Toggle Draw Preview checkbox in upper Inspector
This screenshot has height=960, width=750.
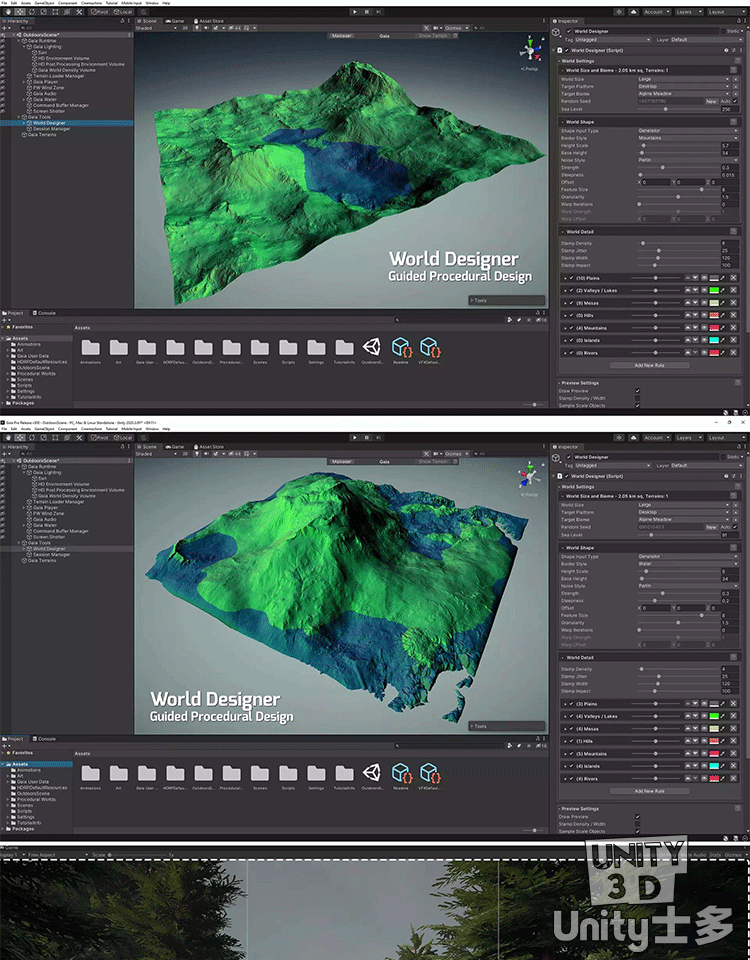pos(637,391)
